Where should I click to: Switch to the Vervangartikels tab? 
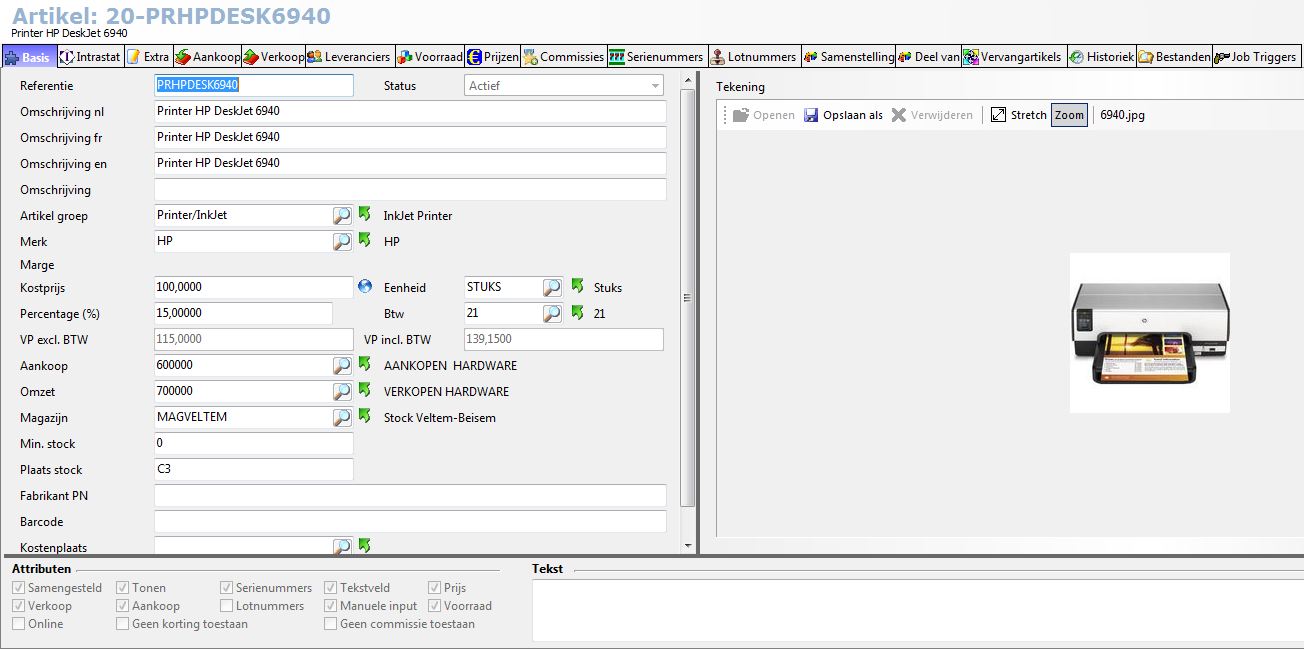[x=1014, y=57]
